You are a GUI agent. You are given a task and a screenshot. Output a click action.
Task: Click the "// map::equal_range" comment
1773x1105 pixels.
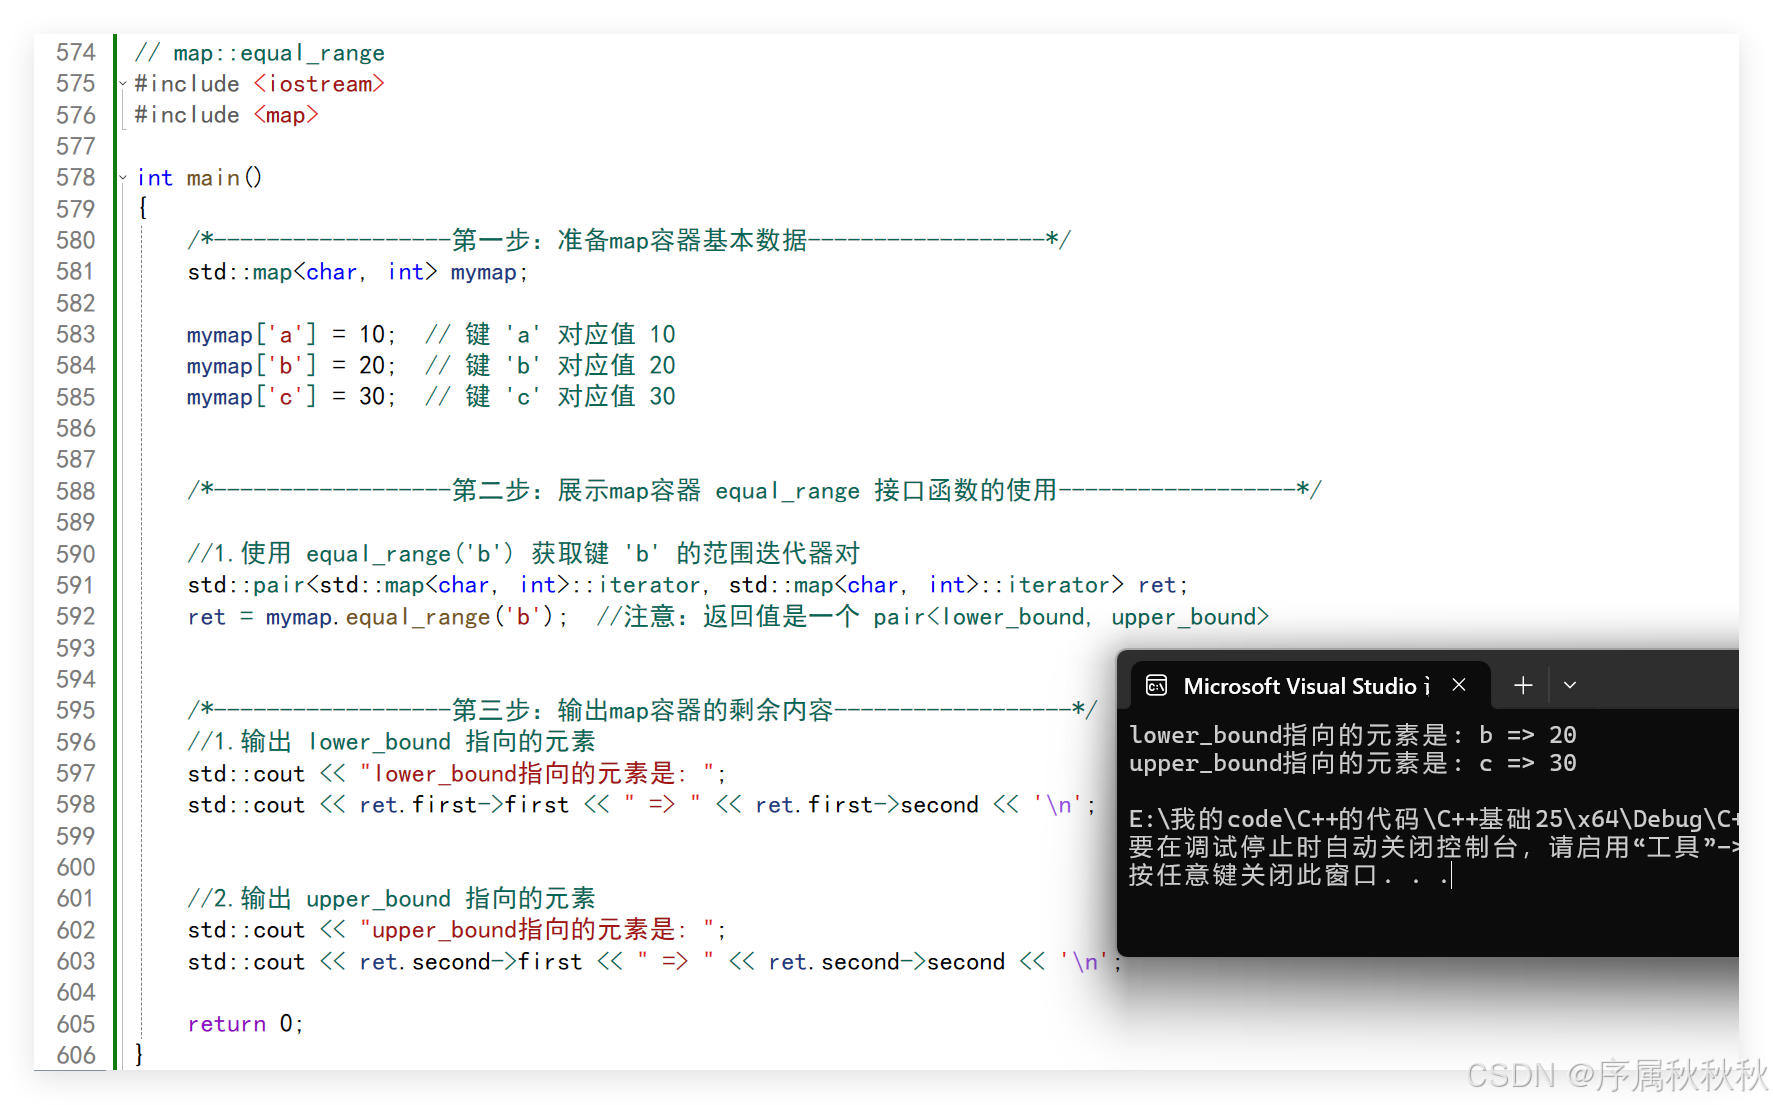[x=260, y=52]
